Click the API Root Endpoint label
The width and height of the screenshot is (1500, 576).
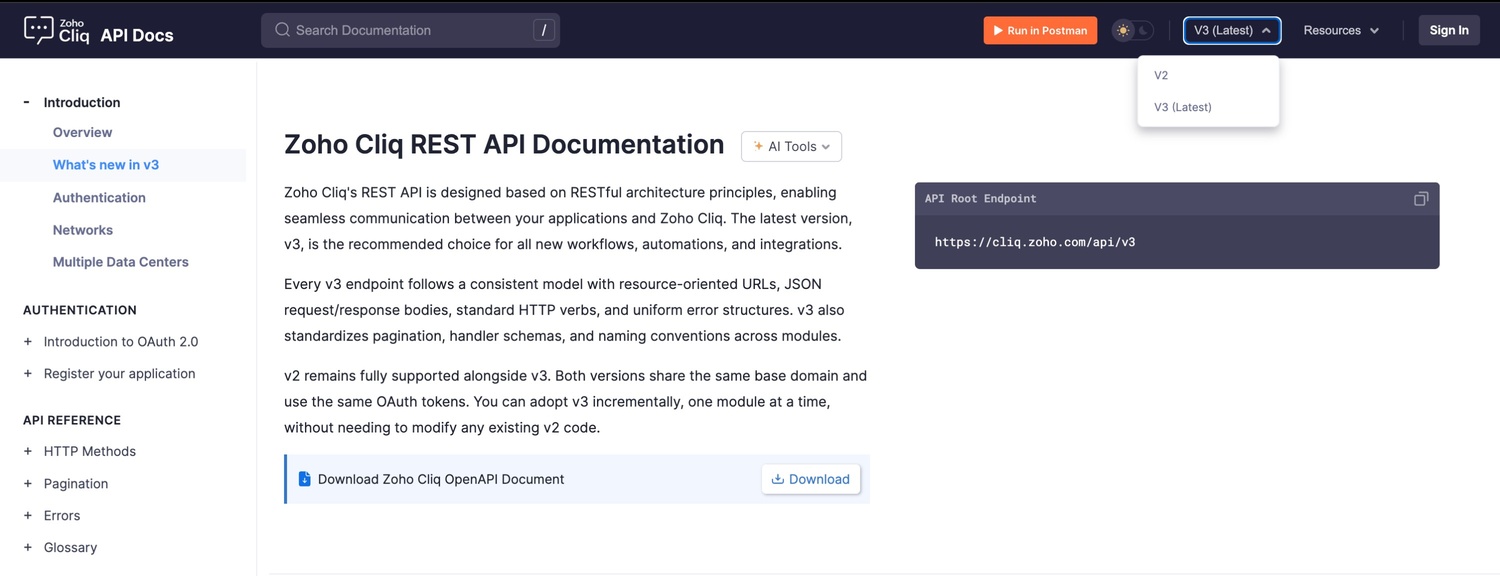click(x=980, y=199)
